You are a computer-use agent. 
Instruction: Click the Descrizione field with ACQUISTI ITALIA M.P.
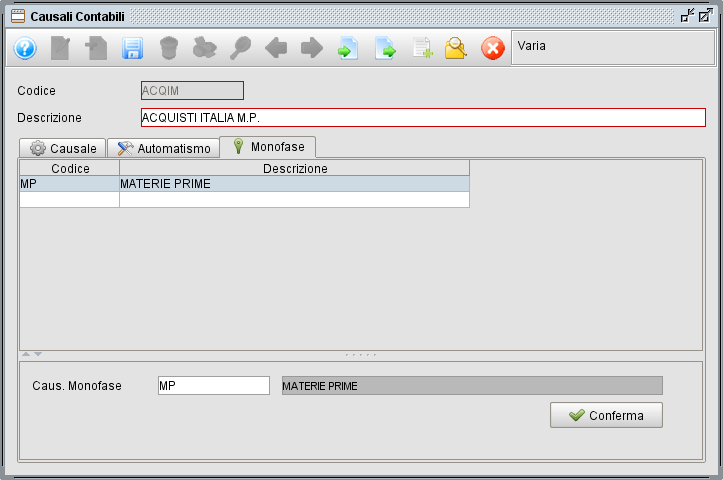click(x=422, y=118)
